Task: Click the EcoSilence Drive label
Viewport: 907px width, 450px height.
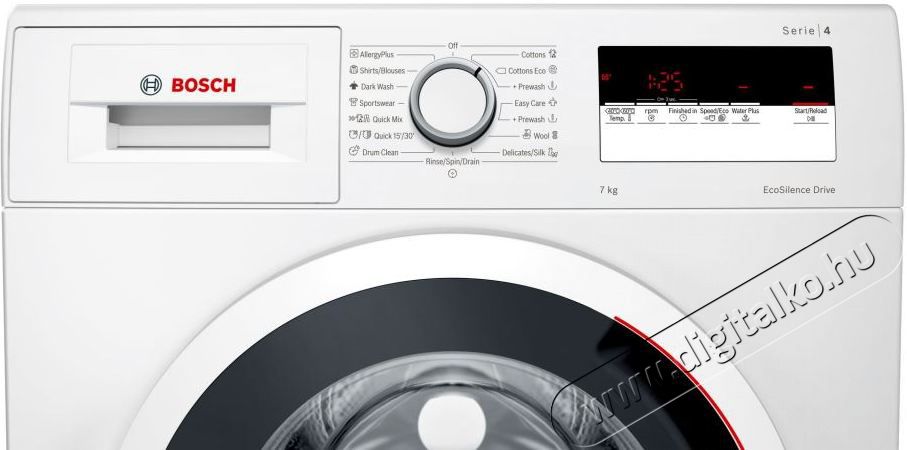Action: tap(799, 190)
